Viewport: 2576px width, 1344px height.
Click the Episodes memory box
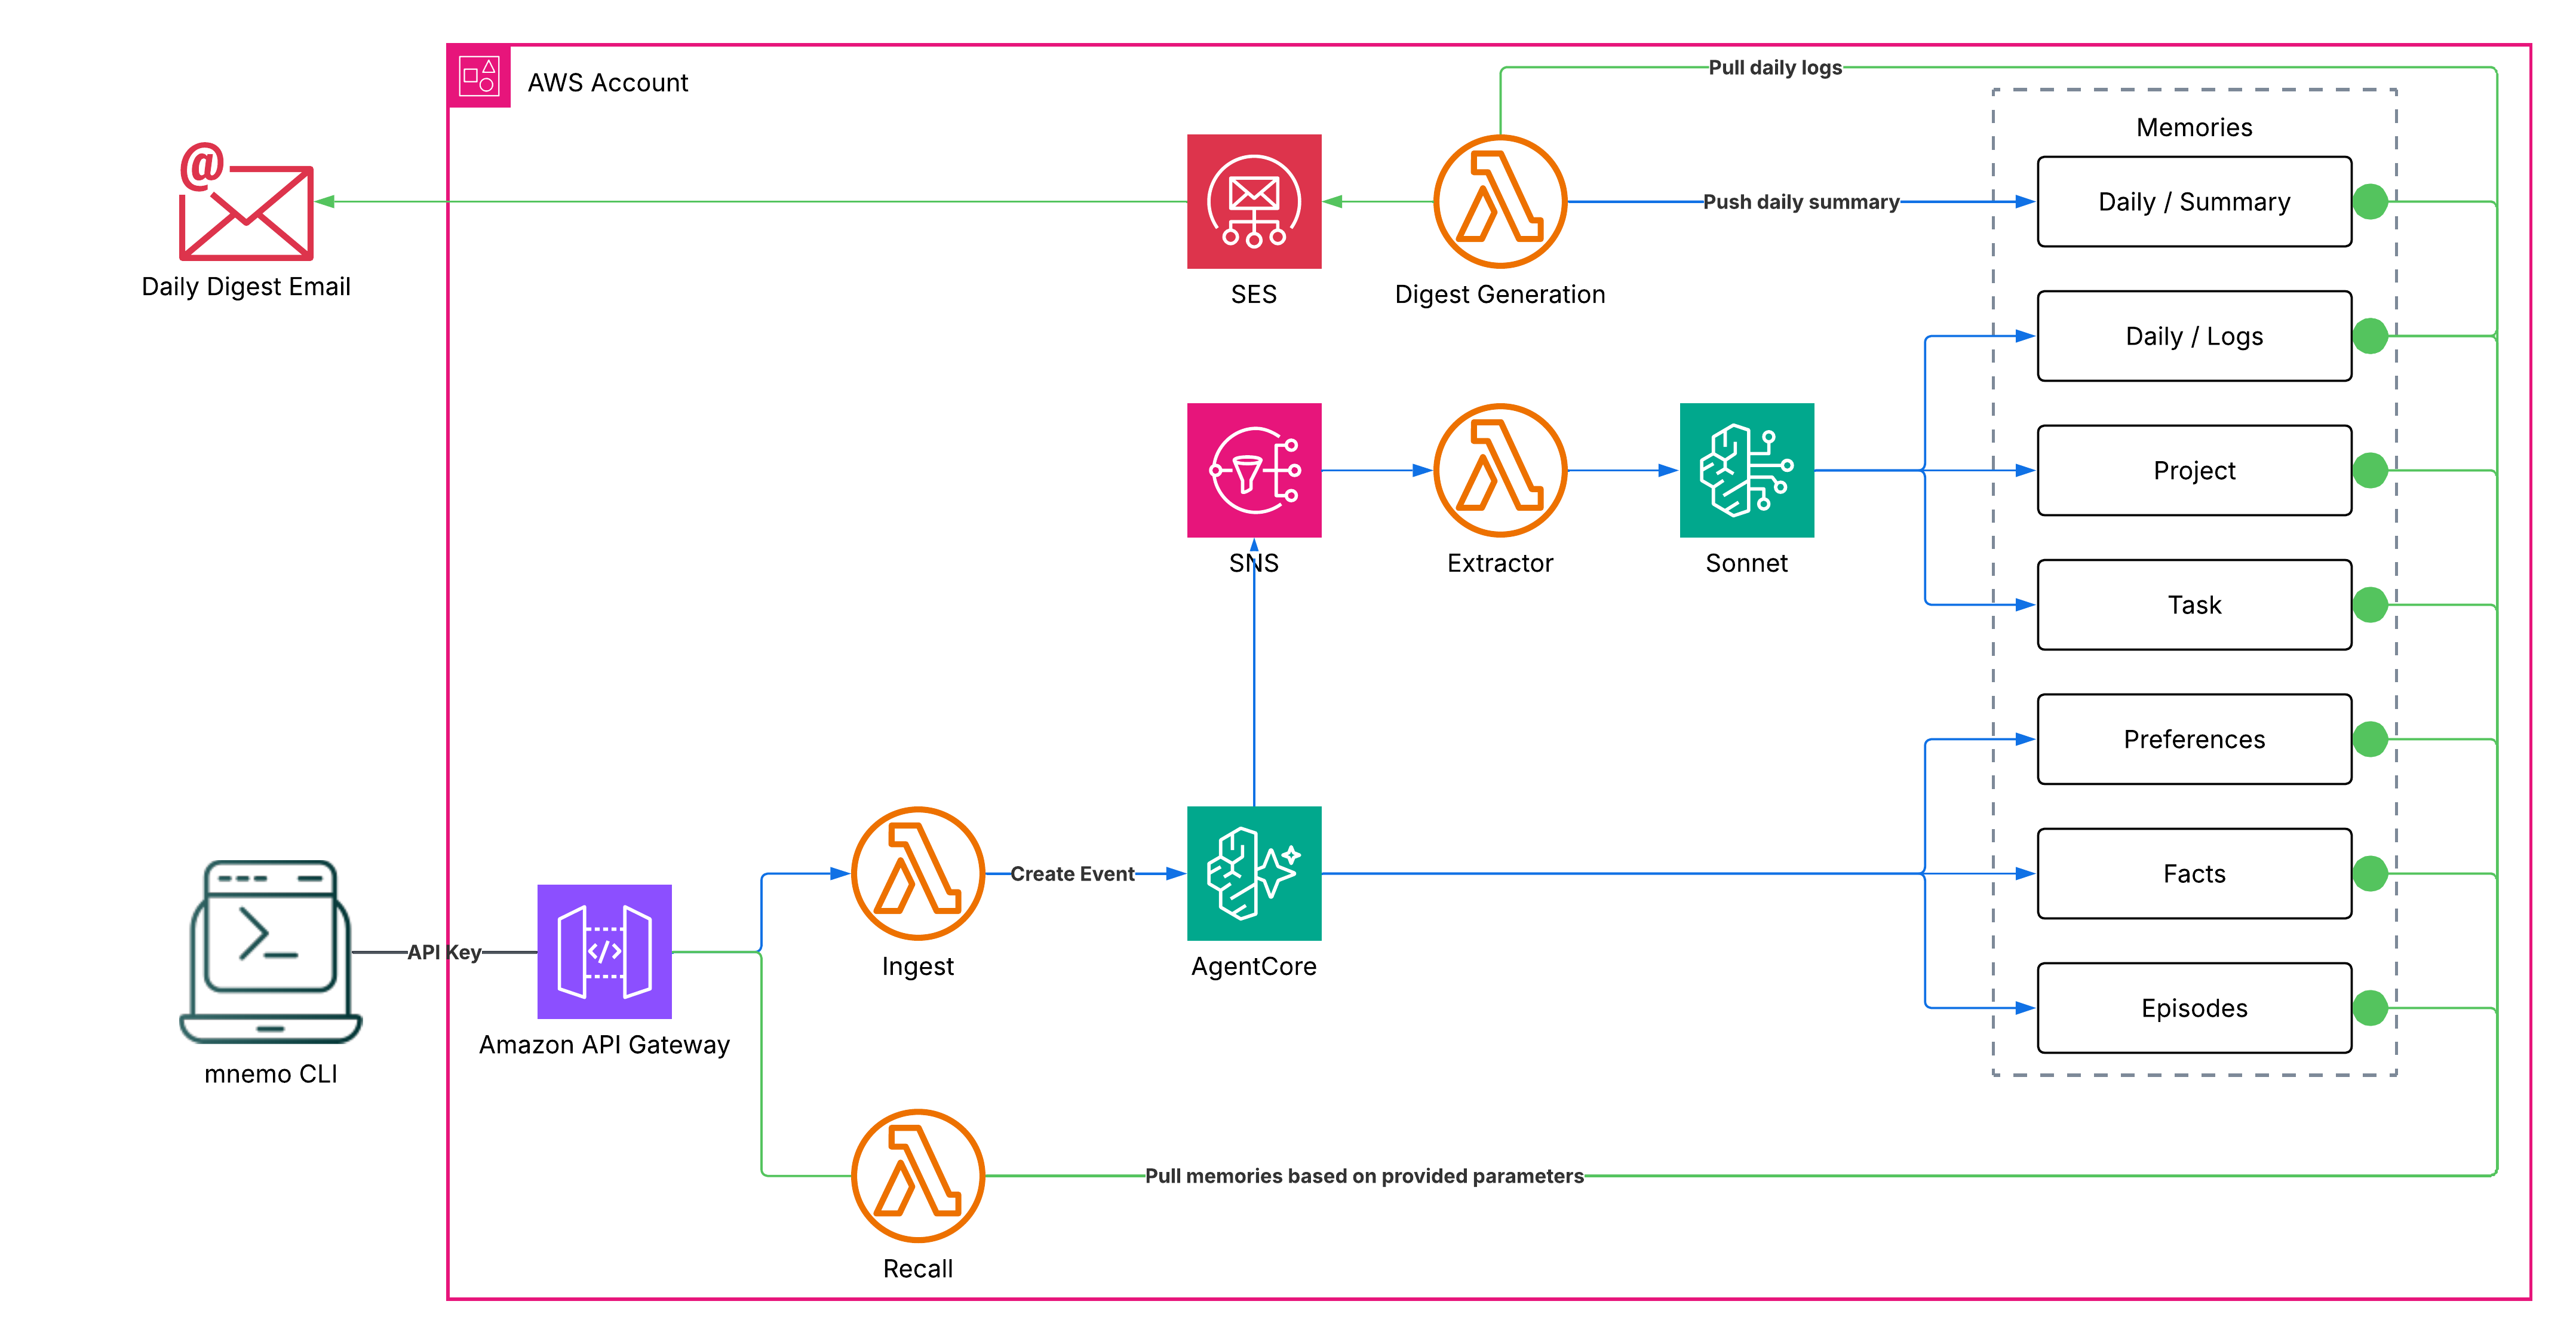pos(2193,1008)
